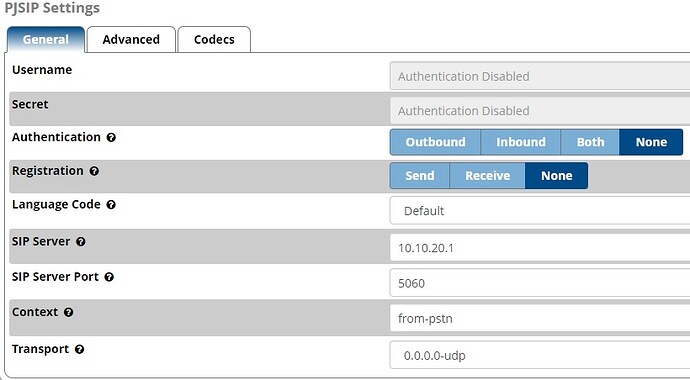Set Registration to Receive
The width and height of the screenshot is (690, 380).
(487, 175)
